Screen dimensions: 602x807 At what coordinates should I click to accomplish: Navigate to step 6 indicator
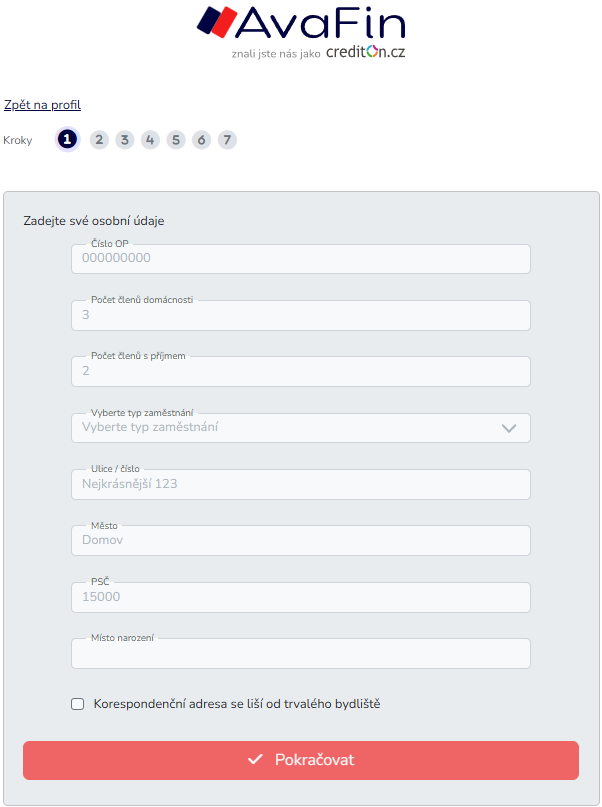tap(201, 140)
